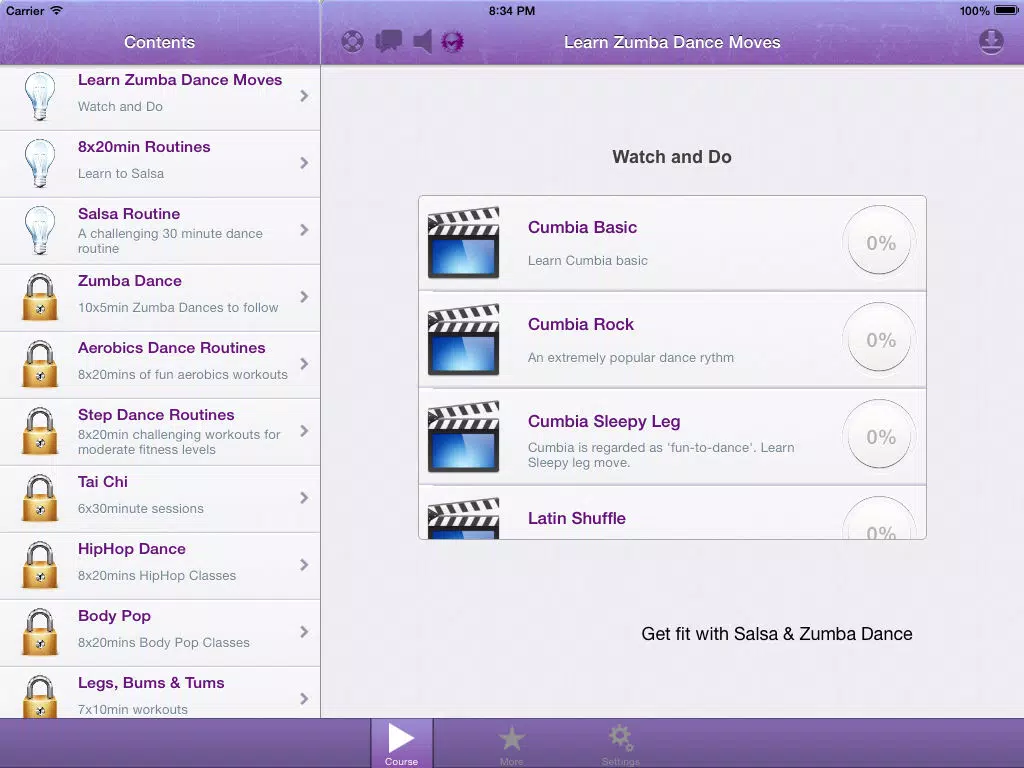The width and height of the screenshot is (1024, 768).
Task: Tap the checkmark badge icon in header
Action: click(x=453, y=42)
